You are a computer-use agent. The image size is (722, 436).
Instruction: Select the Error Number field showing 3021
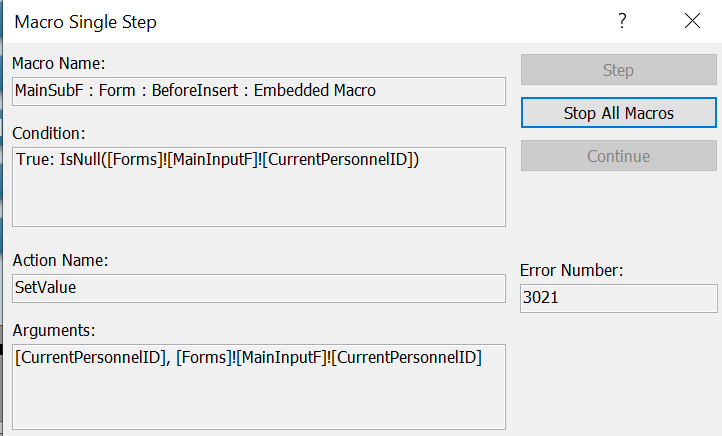[618, 298]
